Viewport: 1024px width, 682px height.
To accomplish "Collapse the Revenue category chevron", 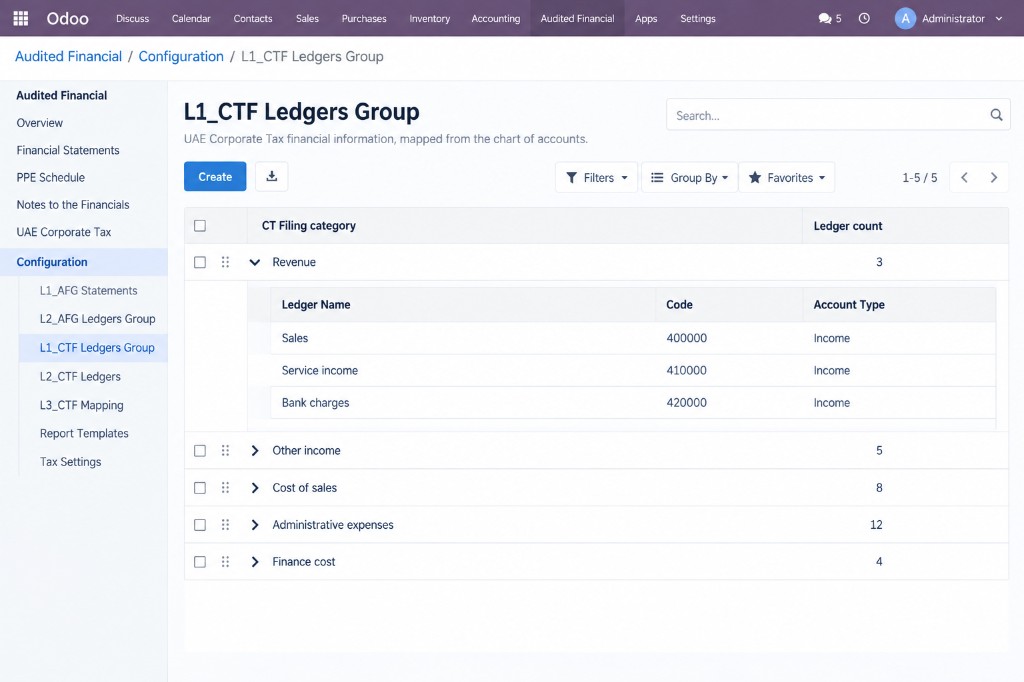I will coord(255,262).
